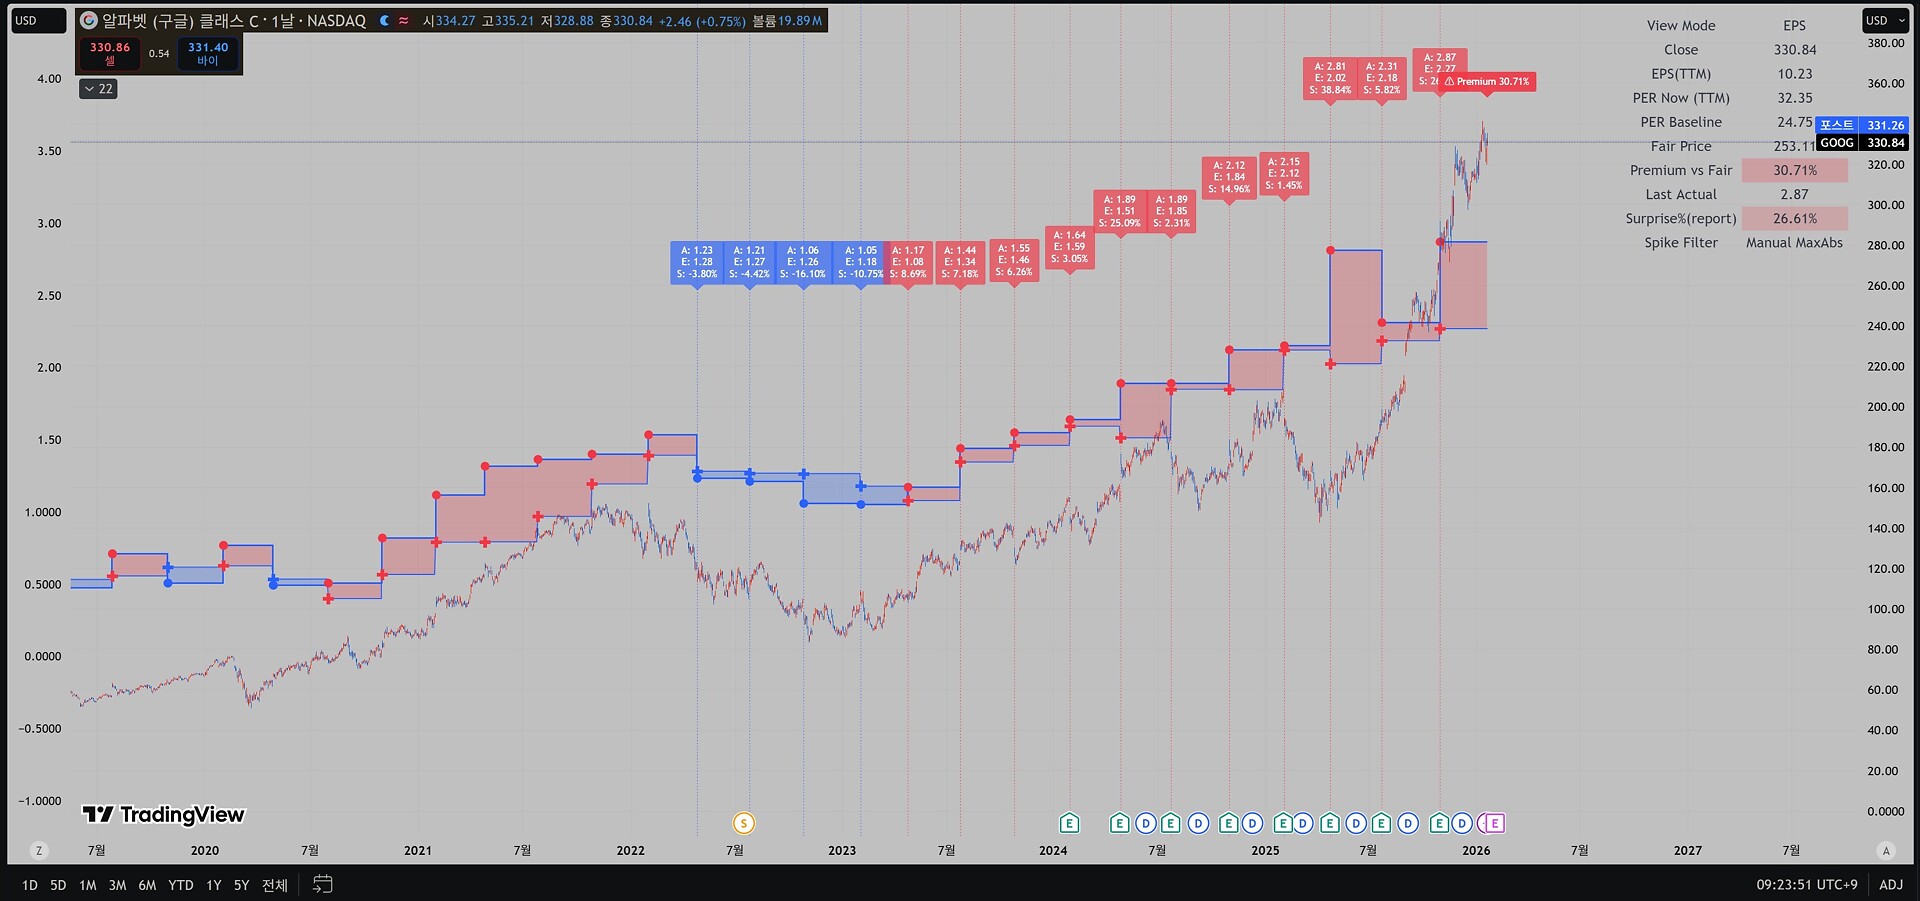Click the first blue D dividend marker
Viewport: 1920px width, 901px height.
point(1145,823)
